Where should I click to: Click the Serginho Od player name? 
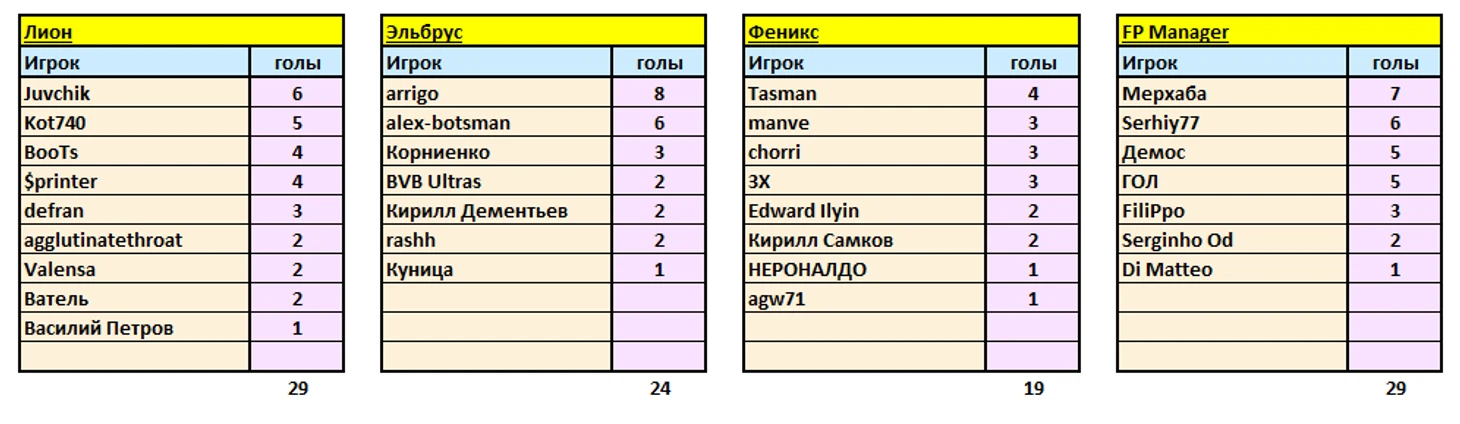(x=1177, y=240)
